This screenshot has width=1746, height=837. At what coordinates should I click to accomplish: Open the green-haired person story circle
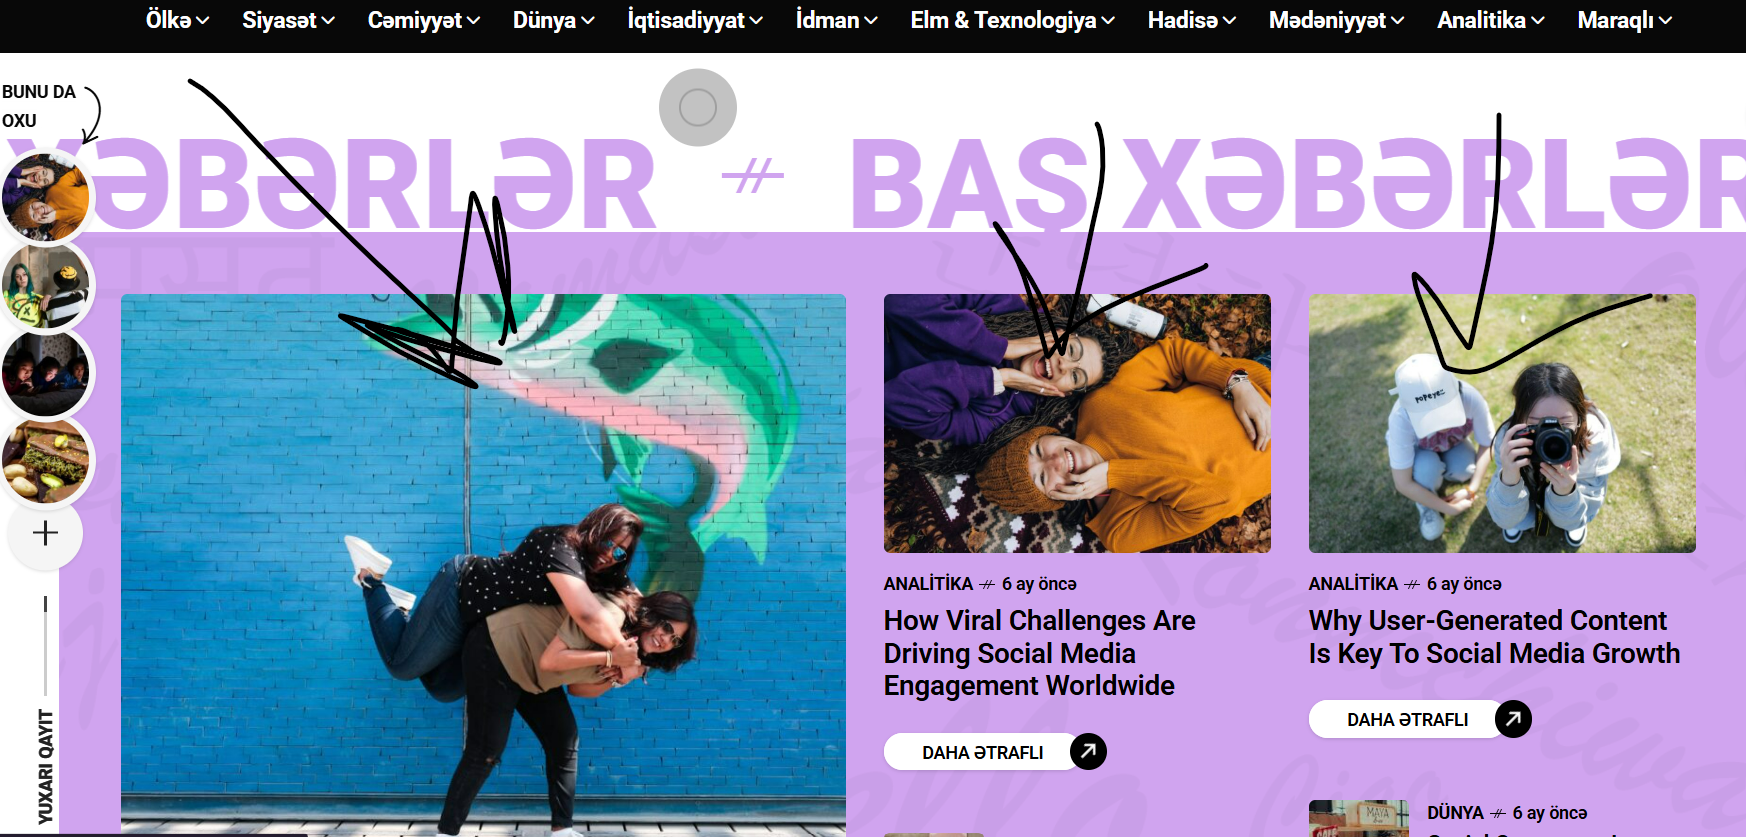tap(46, 285)
